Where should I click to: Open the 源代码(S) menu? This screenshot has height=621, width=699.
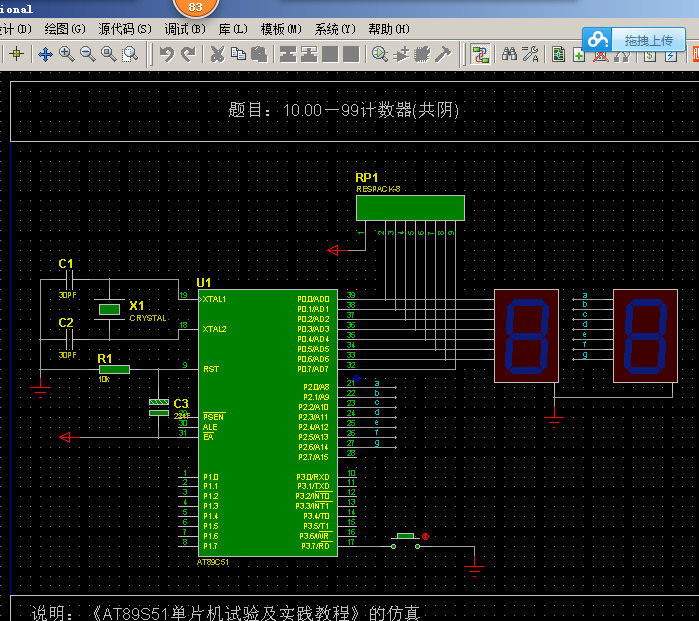[x=125, y=29]
